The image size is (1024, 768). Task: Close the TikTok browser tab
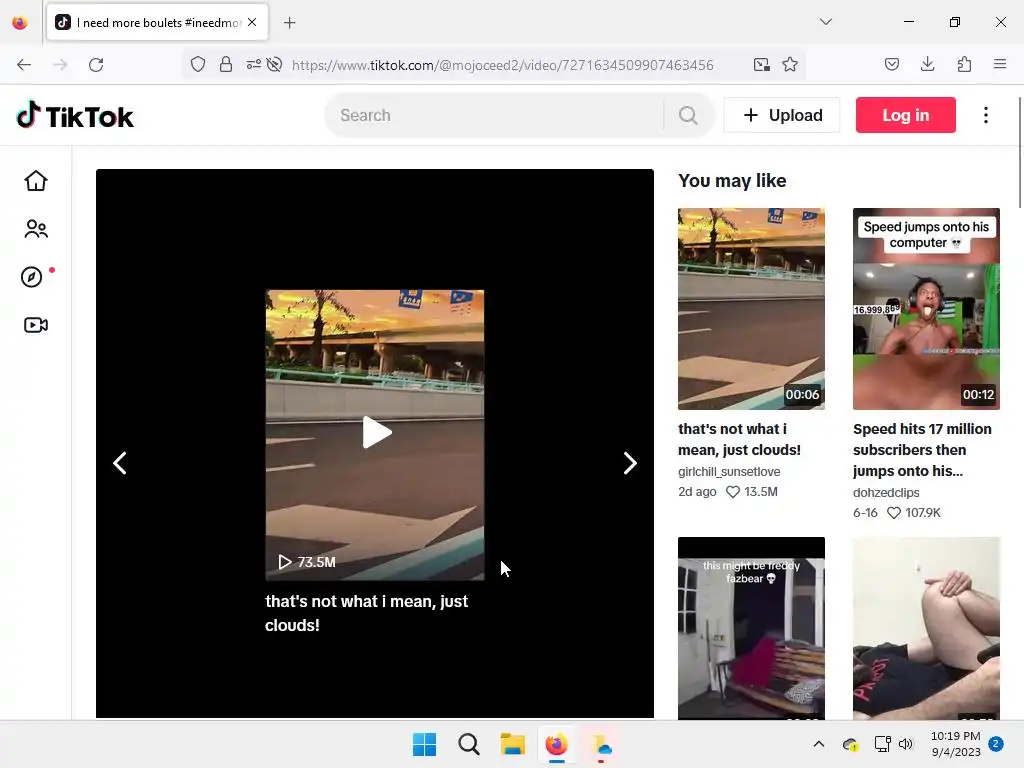point(252,22)
